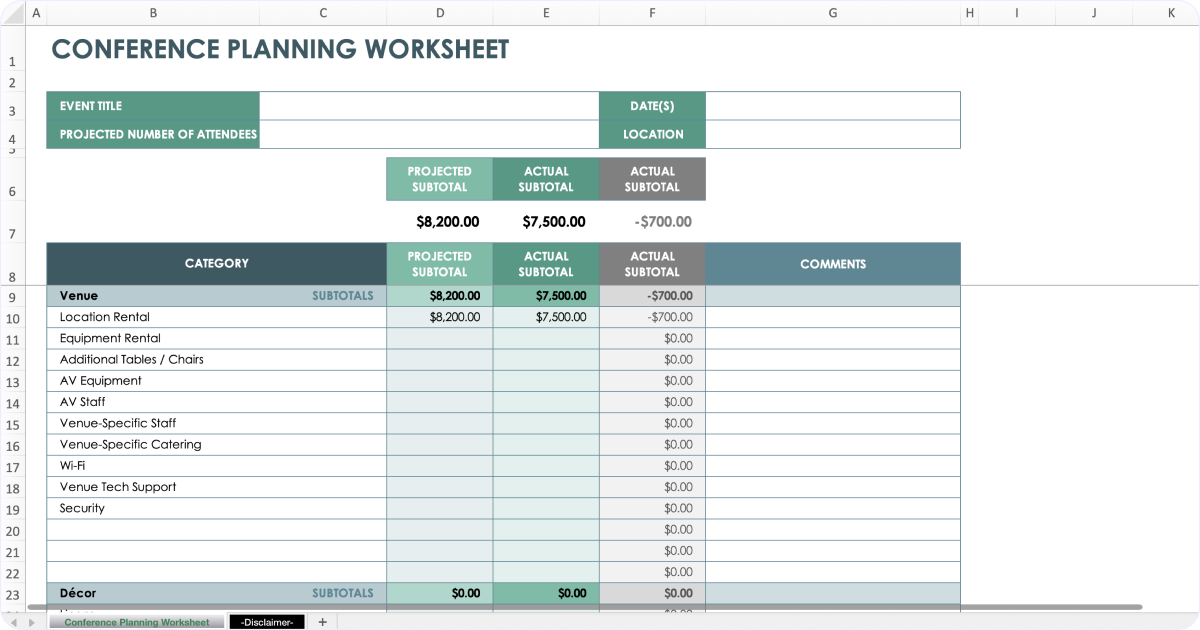The width and height of the screenshot is (1200, 630).
Task: Click the Event Title entry field
Action: [x=428, y=105]
